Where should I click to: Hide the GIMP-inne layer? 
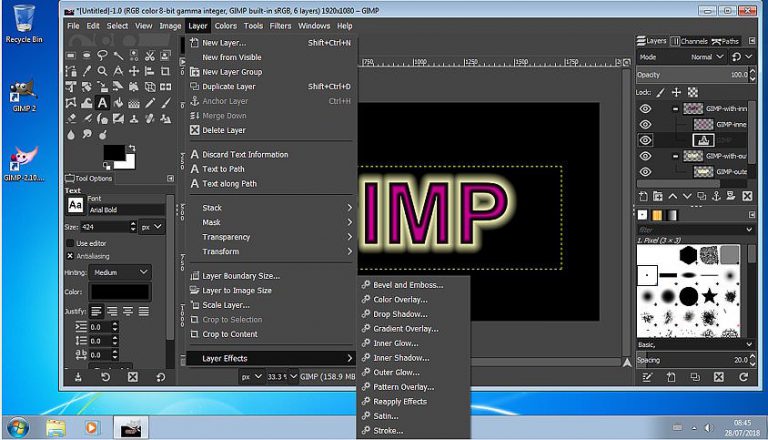pyautogui.click(x=646, y=124)
